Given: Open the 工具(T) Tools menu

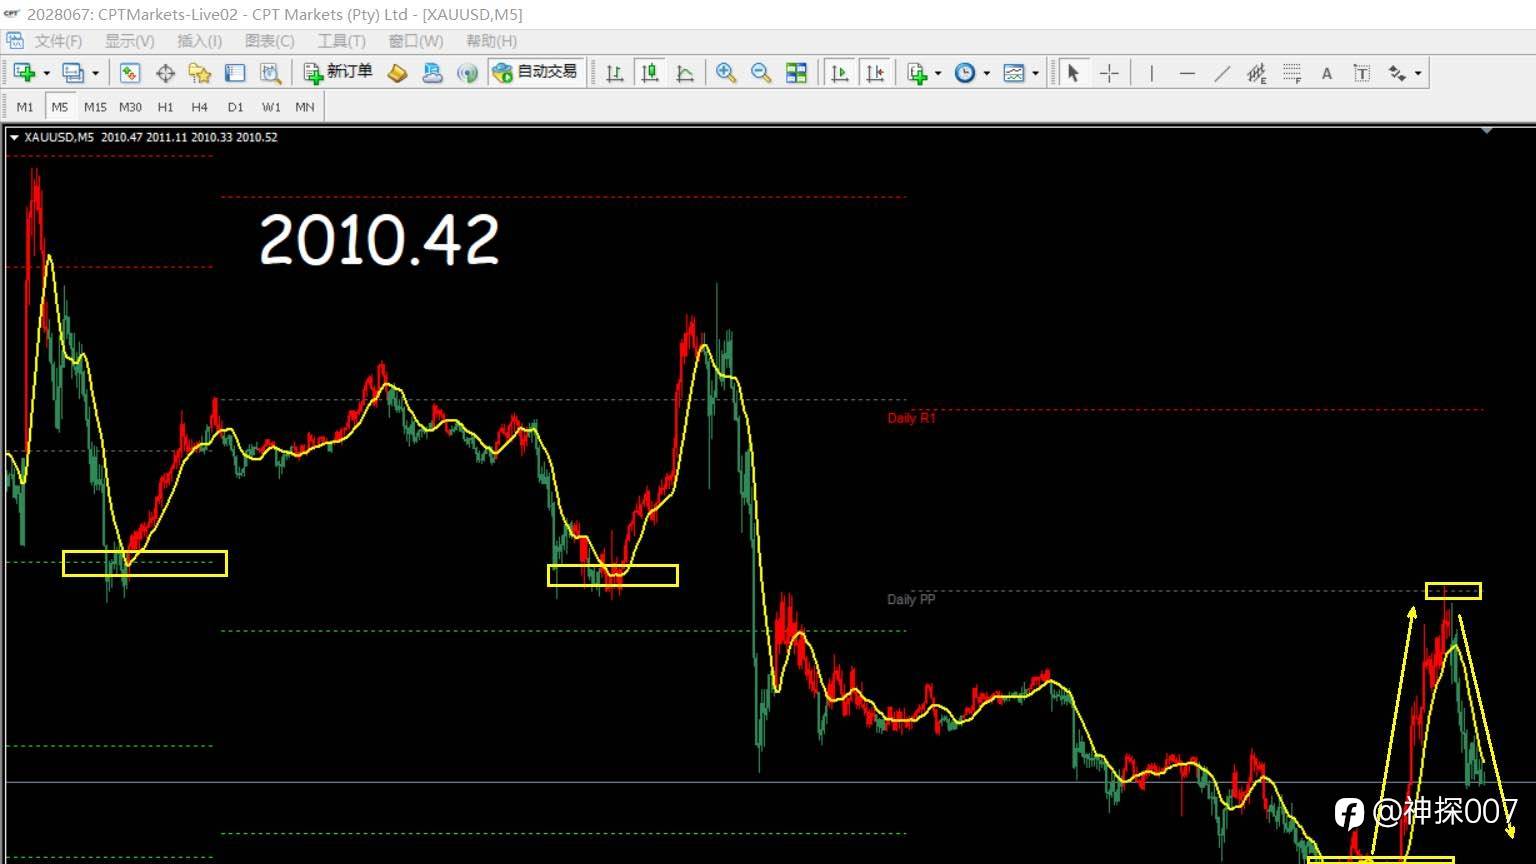Looking at the screenshot, I should [341, 41].
